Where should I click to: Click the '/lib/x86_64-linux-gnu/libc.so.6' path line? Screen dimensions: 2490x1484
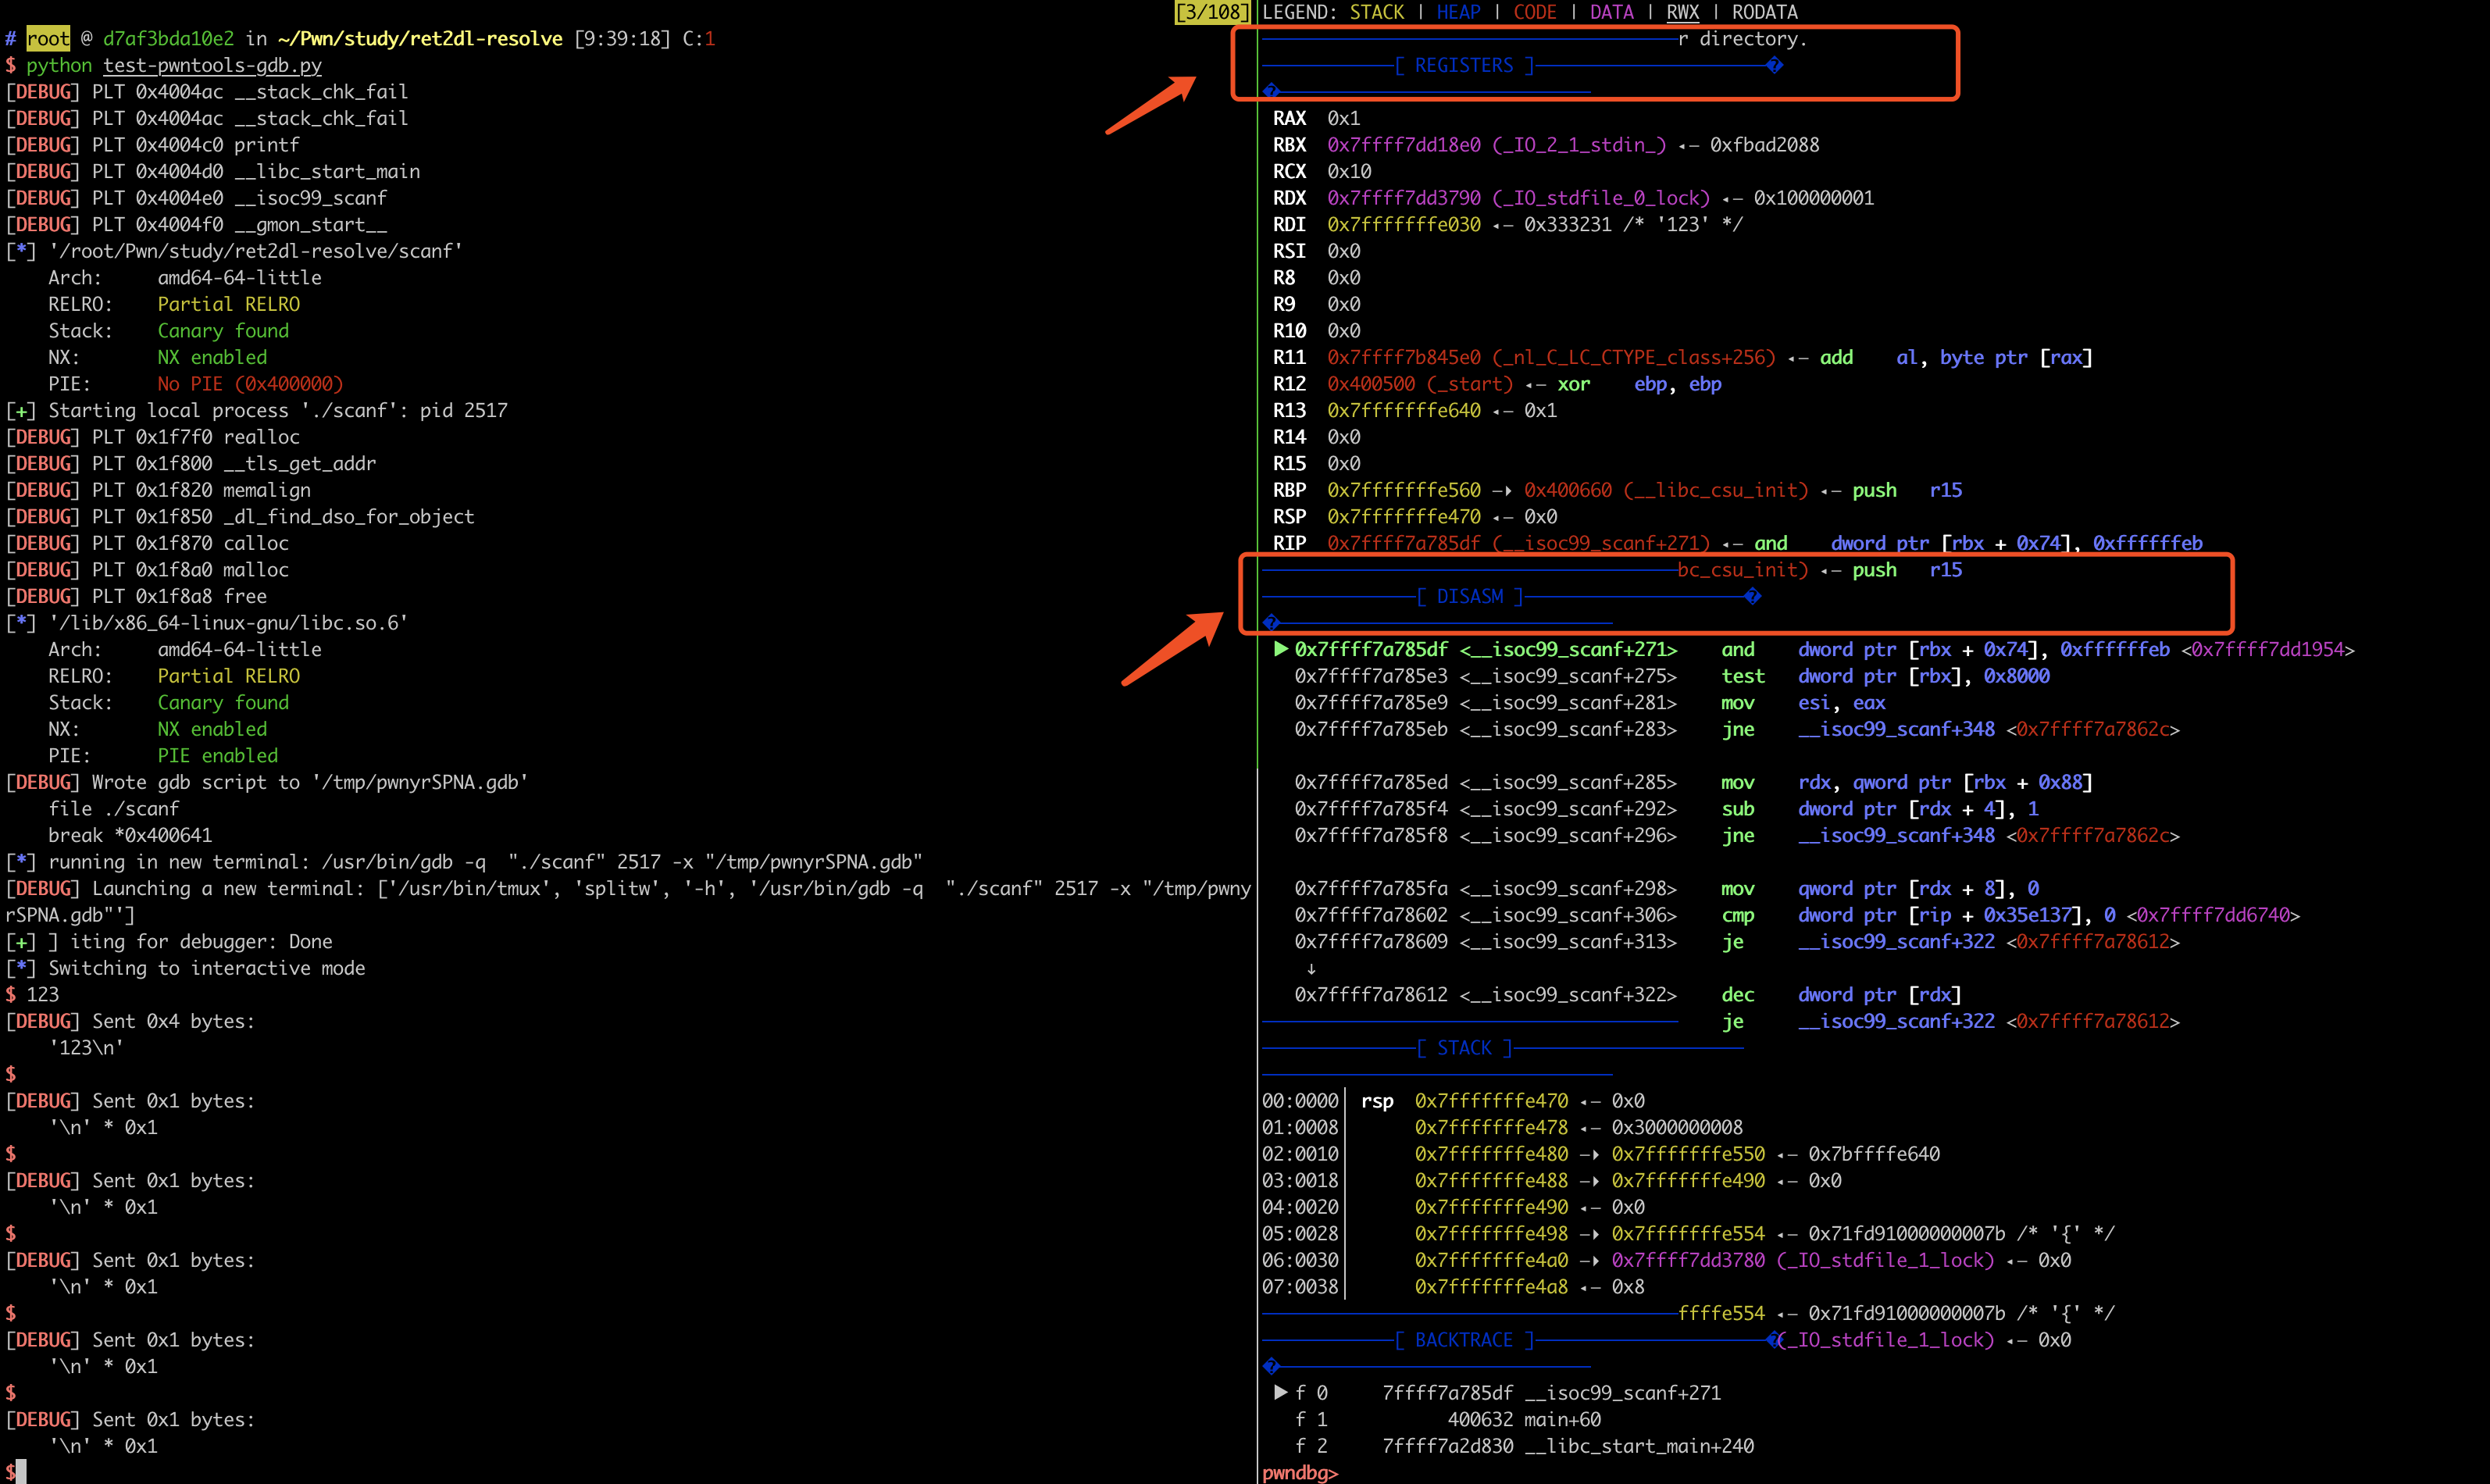pyautogui.click(x=206, y=622)
